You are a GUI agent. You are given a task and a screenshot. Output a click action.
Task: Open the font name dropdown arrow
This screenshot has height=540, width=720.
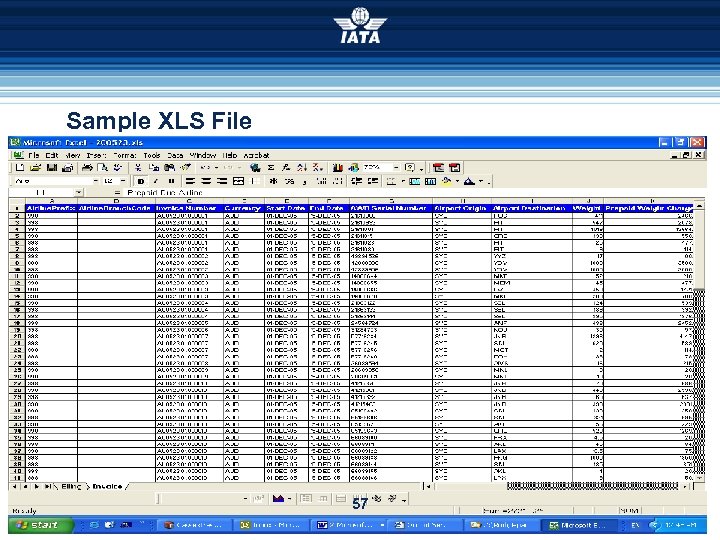point(96,181)
